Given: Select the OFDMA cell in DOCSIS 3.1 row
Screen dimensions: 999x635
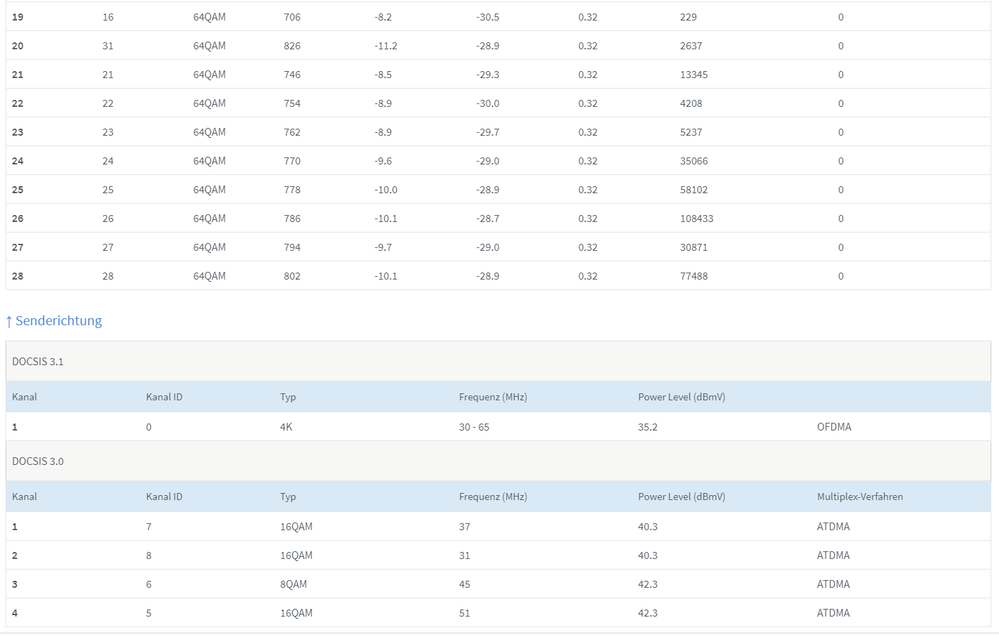Looking at the screenshot, I should (834, 427).
